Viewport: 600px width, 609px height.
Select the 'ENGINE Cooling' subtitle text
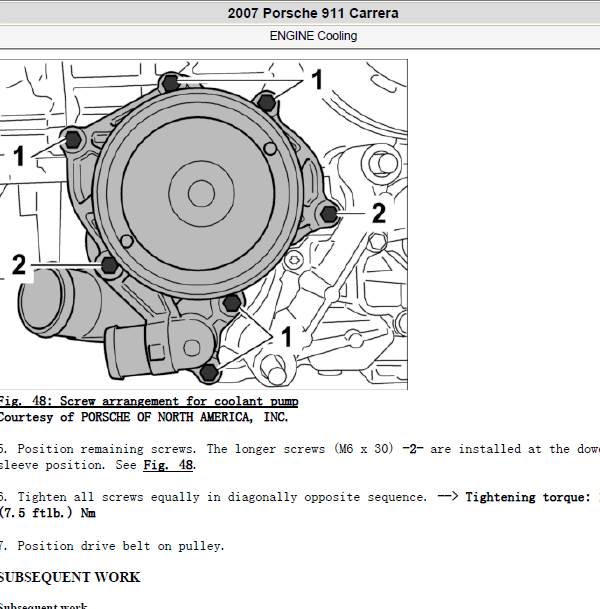[x=313, y=36]
